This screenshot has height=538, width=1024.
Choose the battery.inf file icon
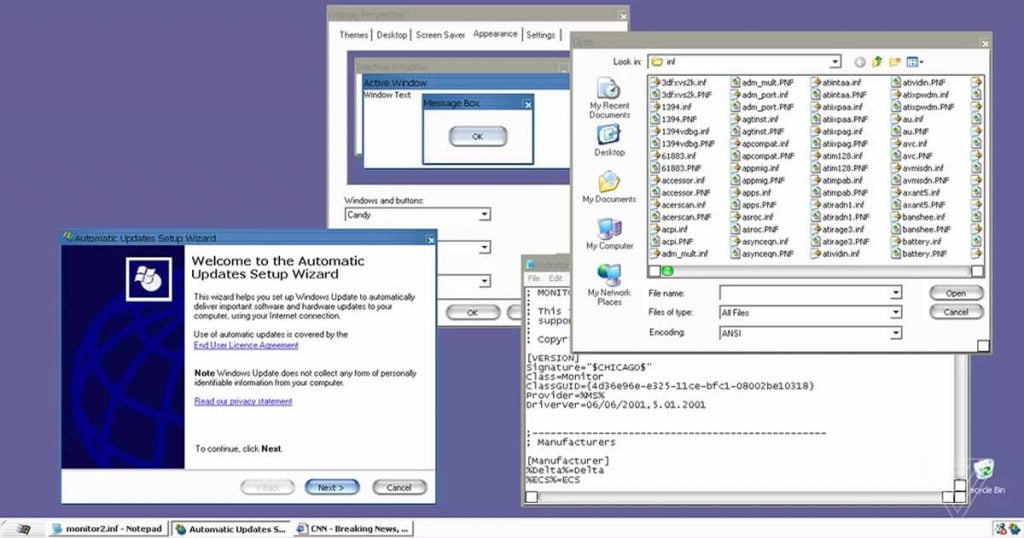(x=897, y=241)
